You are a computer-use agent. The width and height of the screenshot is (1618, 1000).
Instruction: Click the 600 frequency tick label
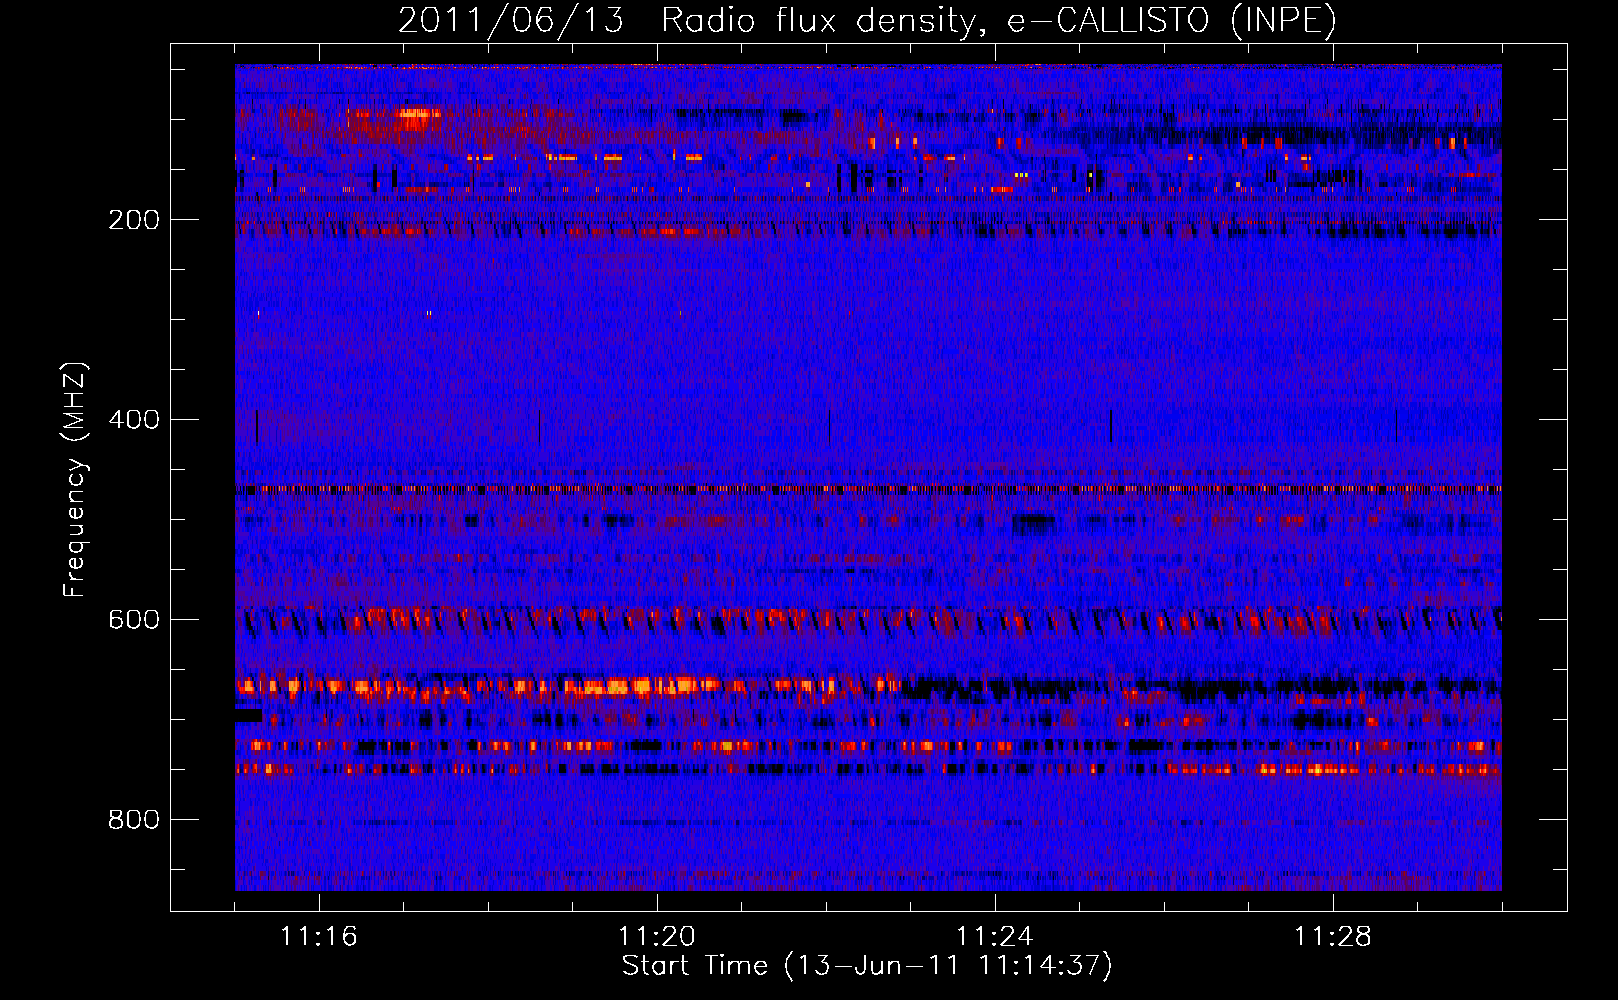point(134,620)
